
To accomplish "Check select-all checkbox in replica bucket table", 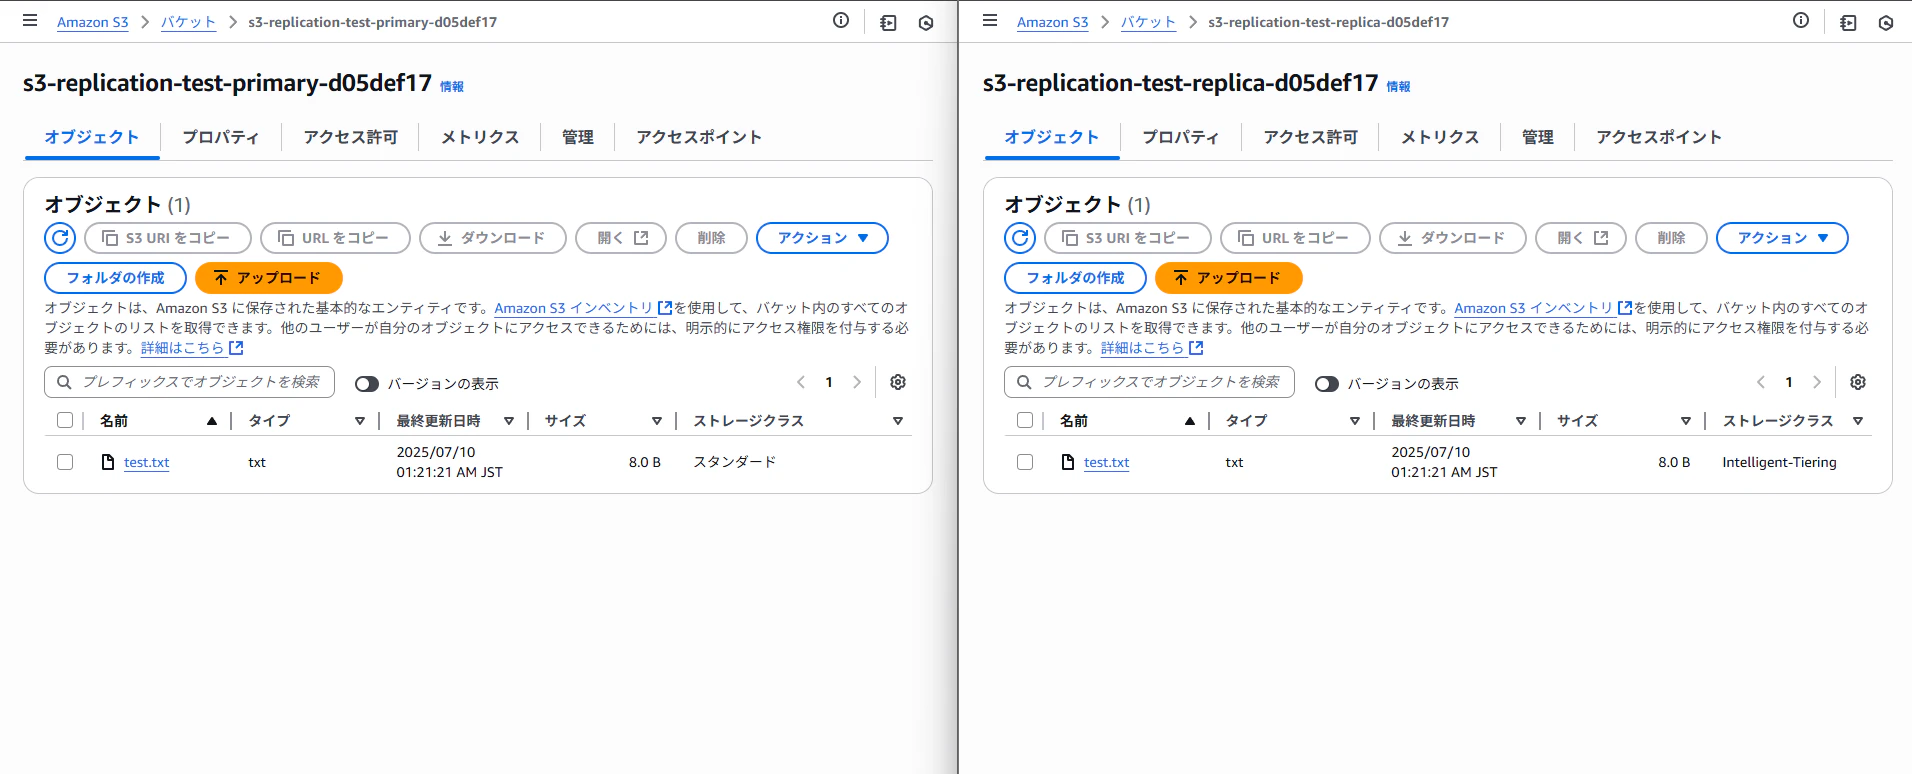I will tap(1025, 420).
